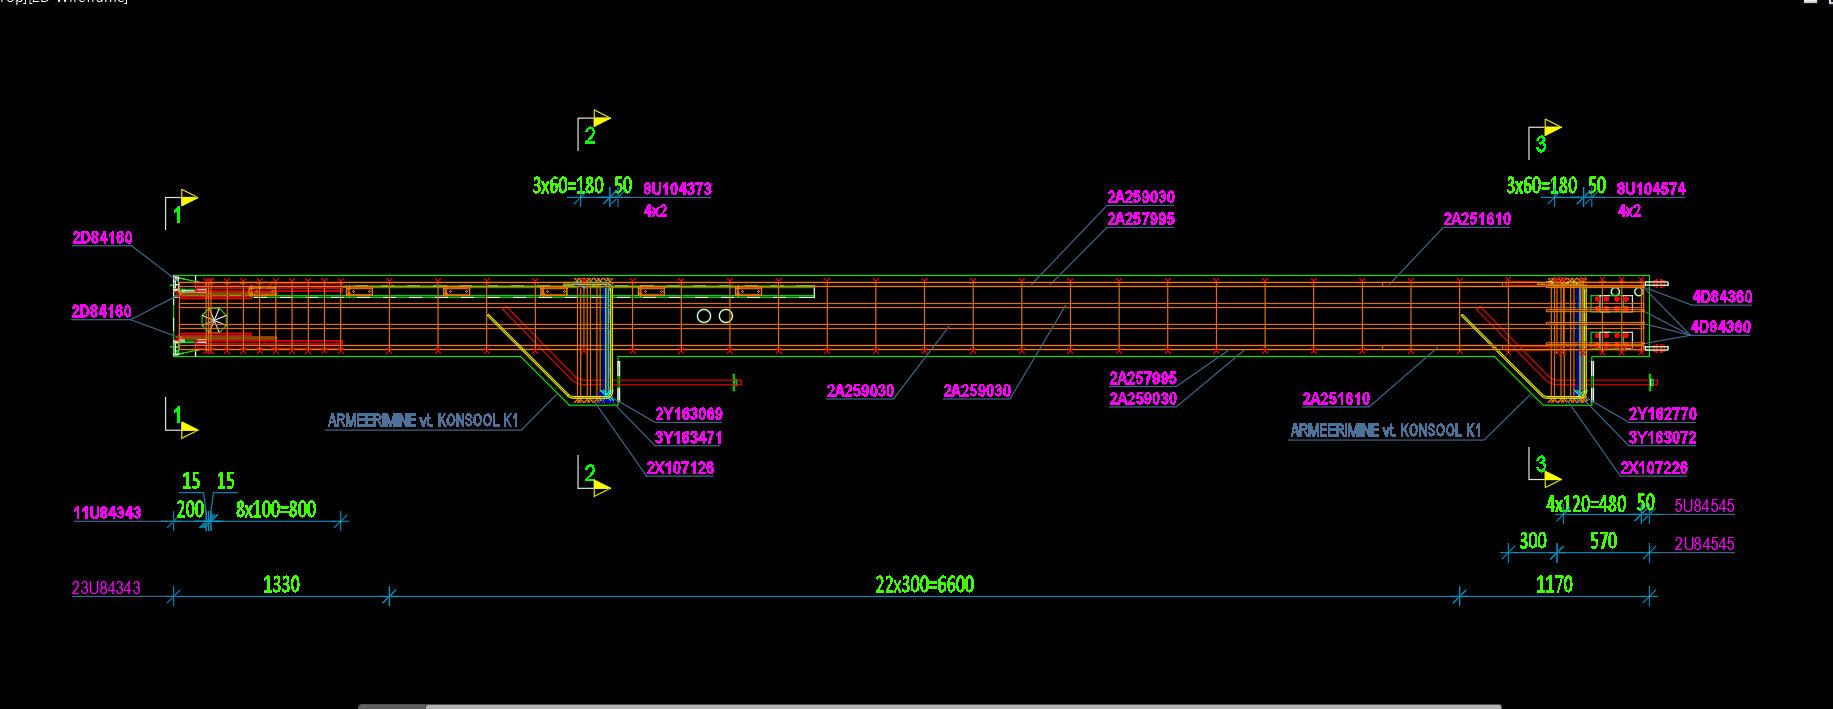Image resolution: width=1833 pixels, height=709 pixels.
Task: Click the bottom section 1 flag marker
Action: pyautogui.click(x=181, y=420)
